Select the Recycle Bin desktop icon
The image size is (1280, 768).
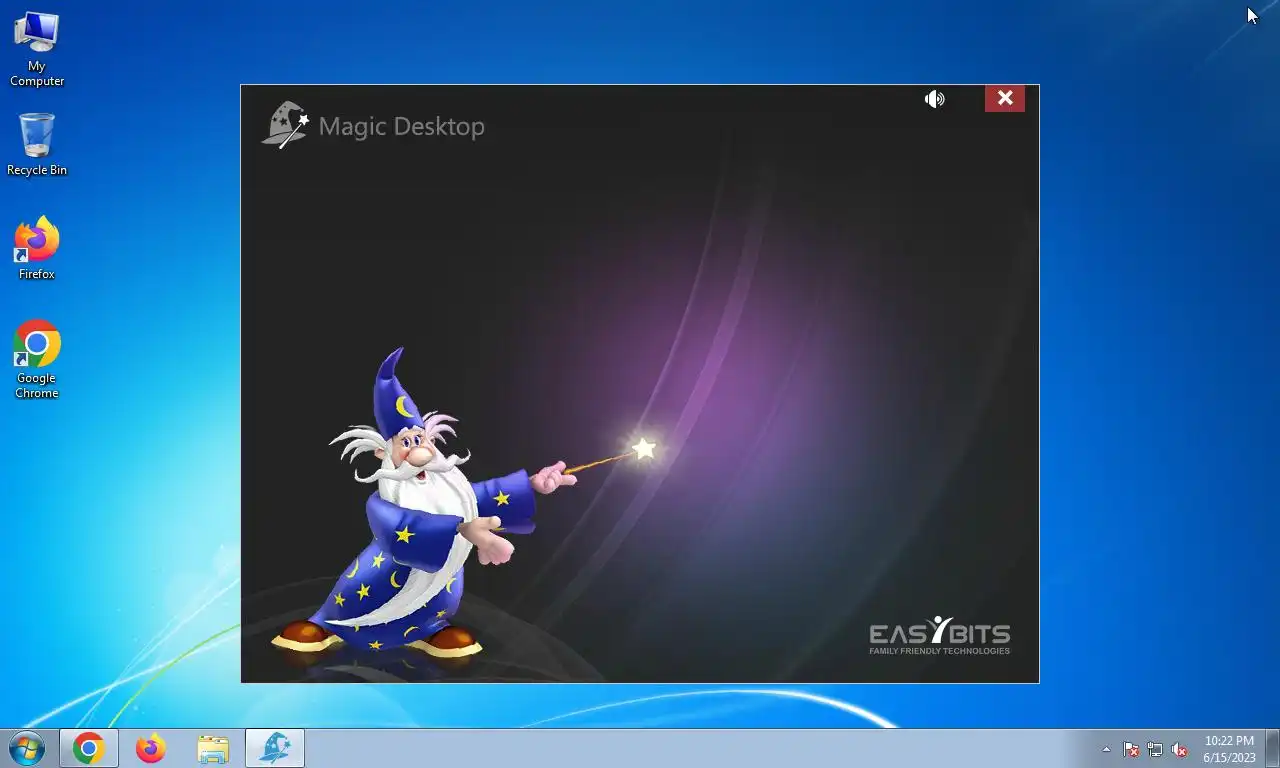pyautogui.click(x=37, y=145)
